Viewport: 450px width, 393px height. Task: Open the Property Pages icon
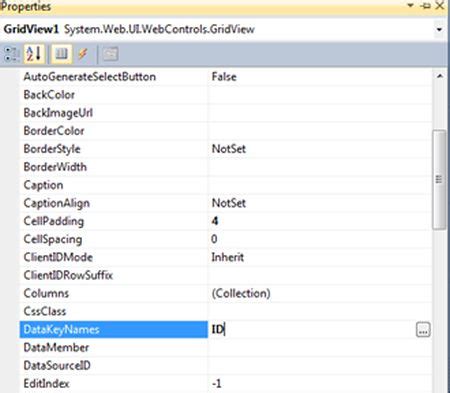pyautogui.click(x=110, y=54)
